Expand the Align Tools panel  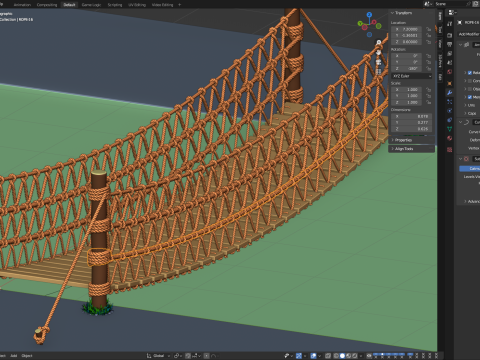[x=403, y=149]
